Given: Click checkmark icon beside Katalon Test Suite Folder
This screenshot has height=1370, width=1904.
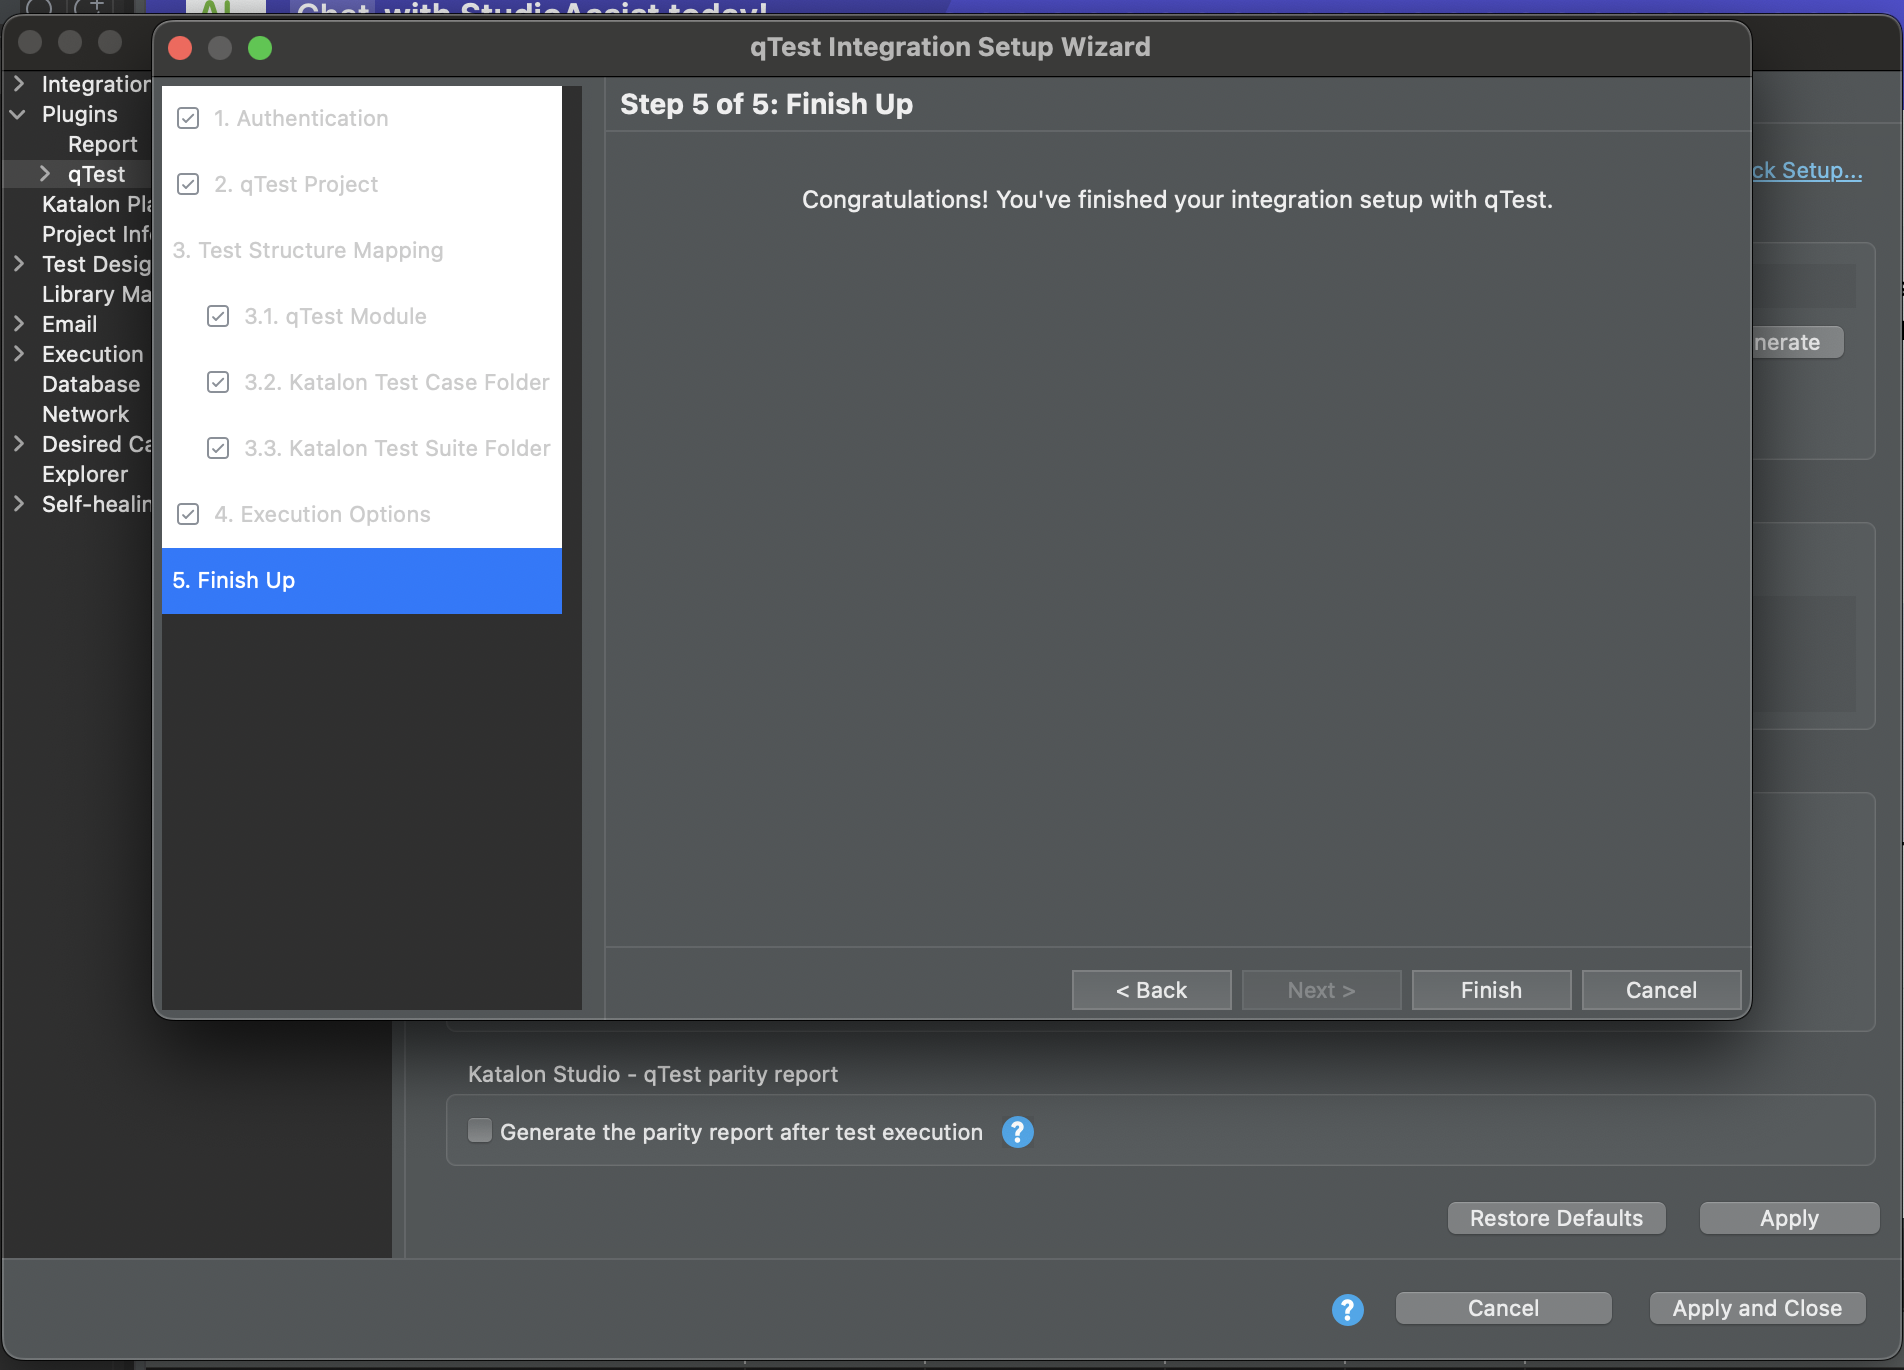Looking at the screenshot, I should (x=218, y=448).
